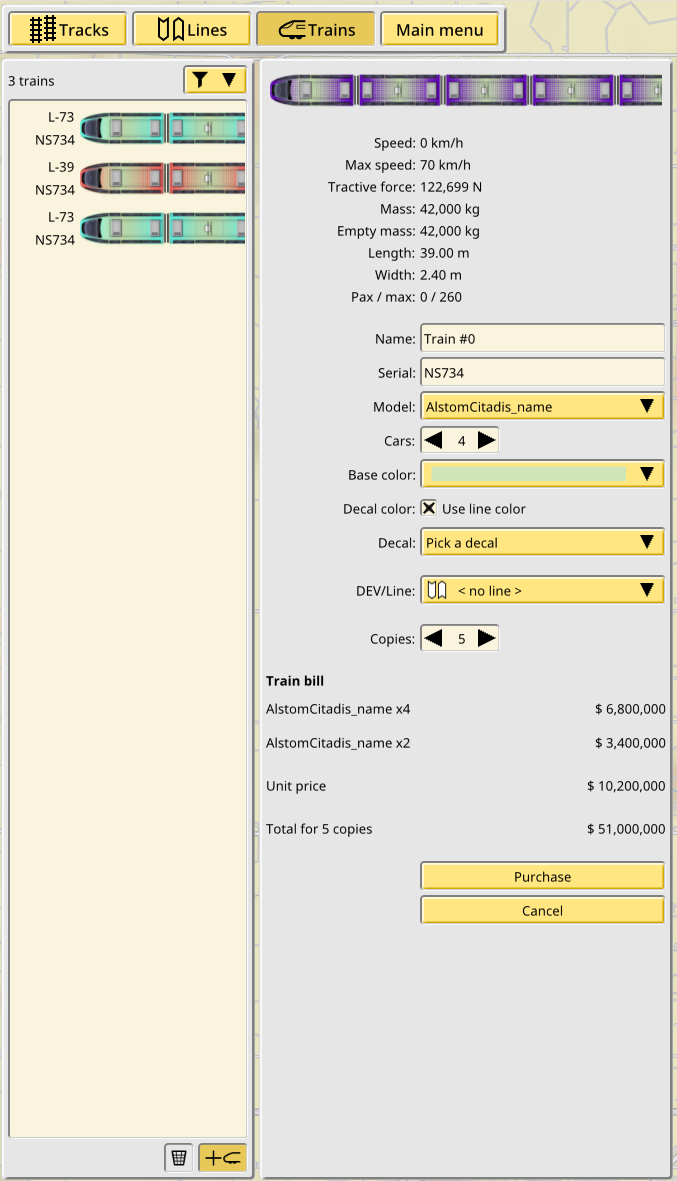Click the Empty mass 42,000 kg value

point(450,231)
